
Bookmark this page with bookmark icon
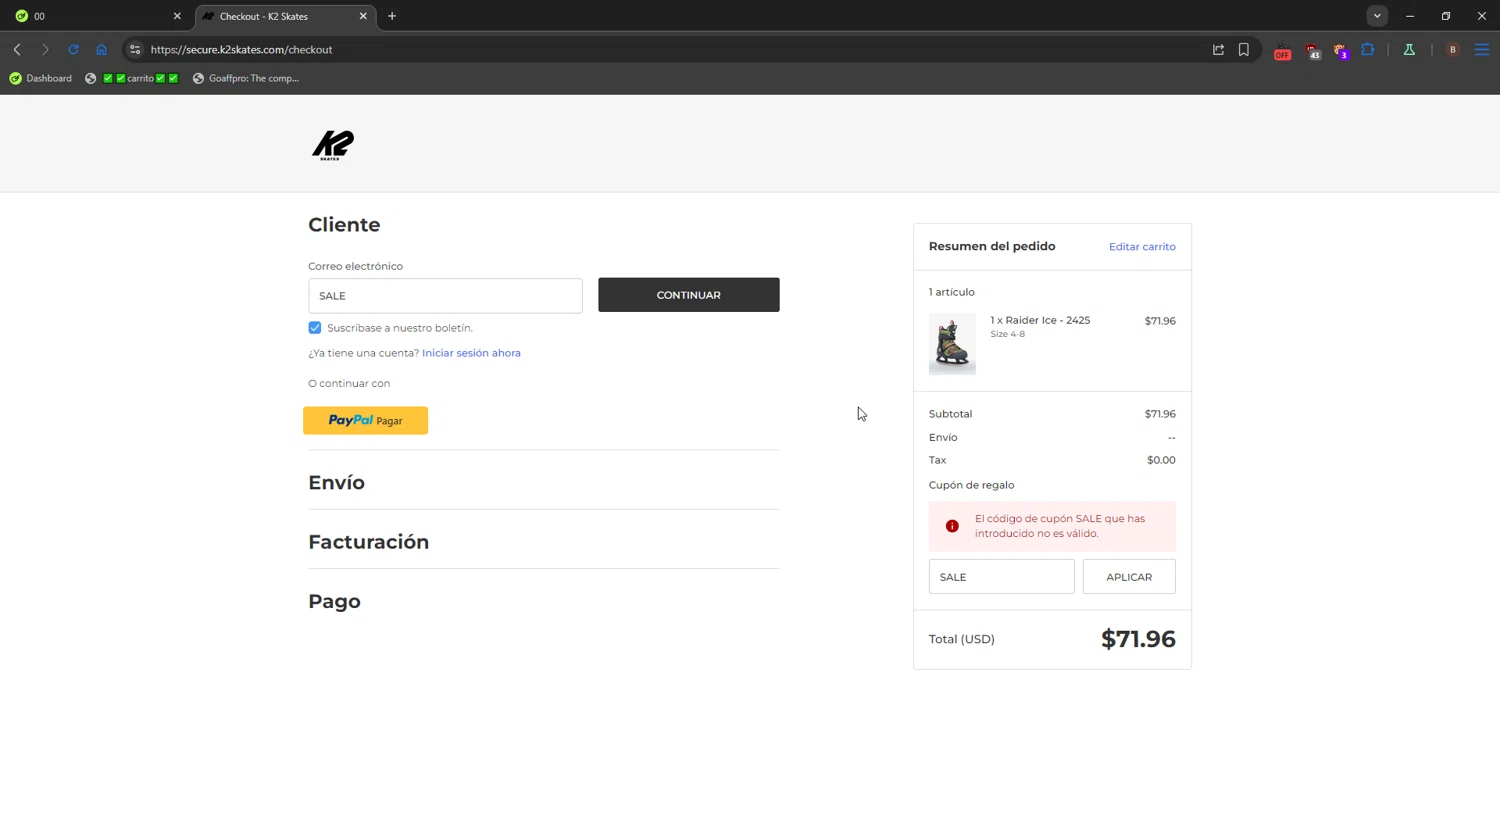(1244, 49)
